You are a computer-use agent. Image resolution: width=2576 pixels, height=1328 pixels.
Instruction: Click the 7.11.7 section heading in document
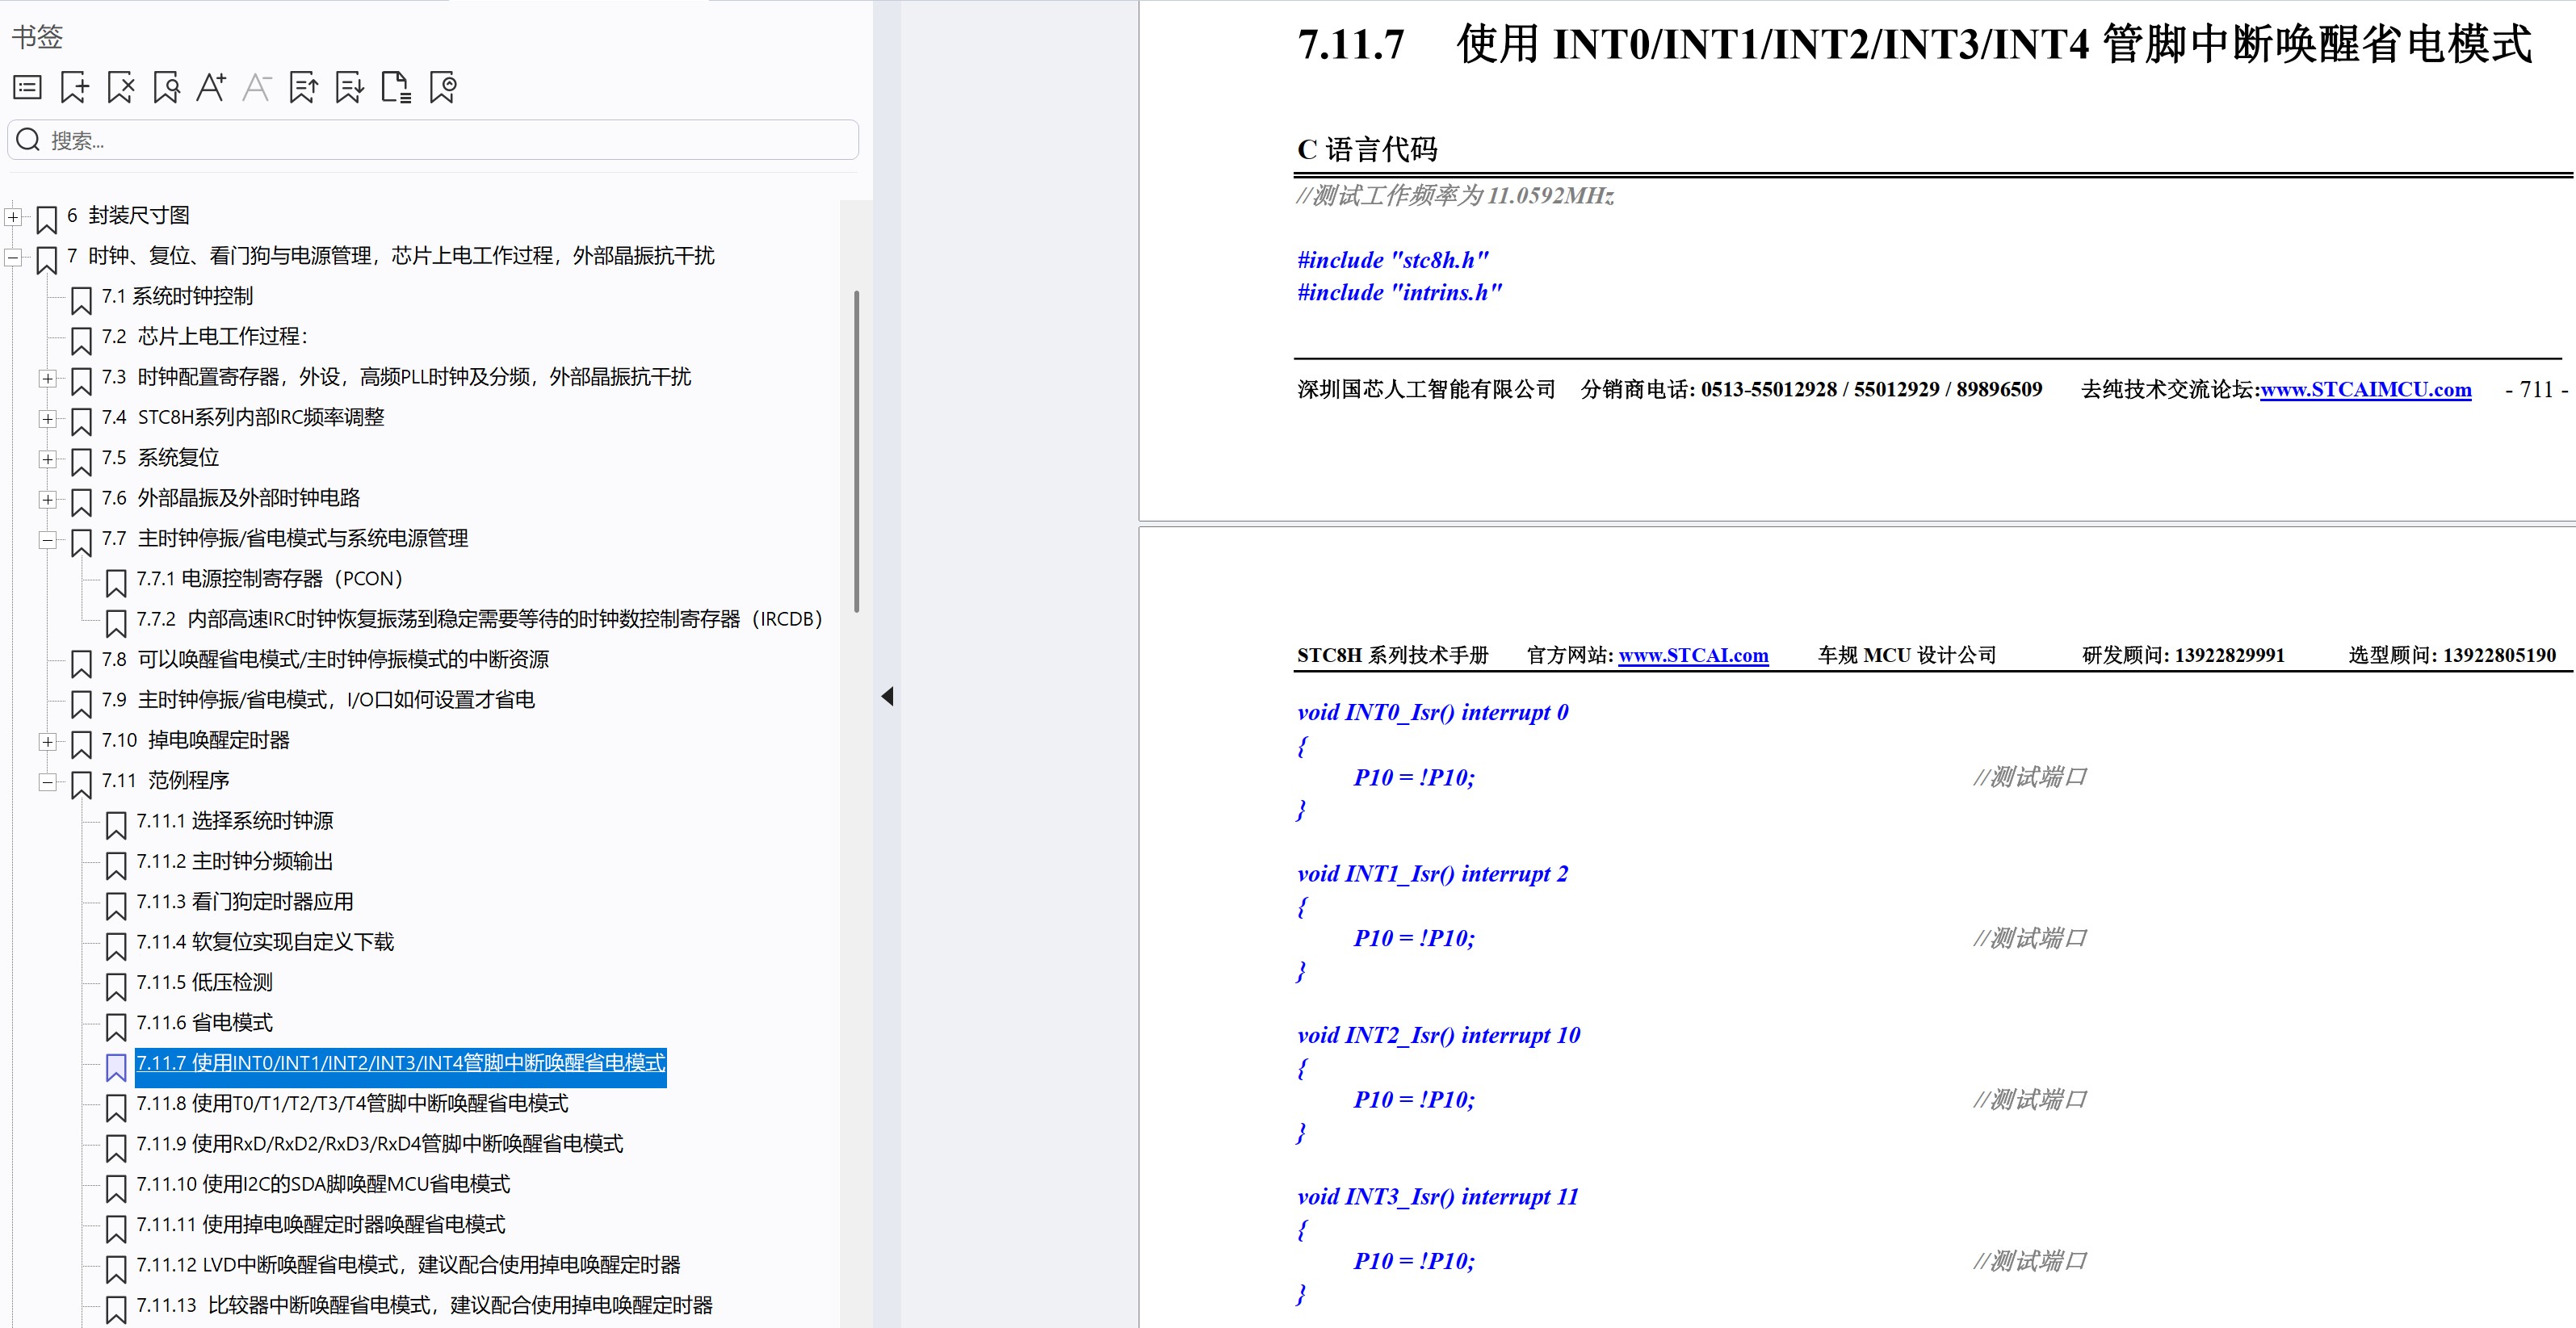point(1914,45)
